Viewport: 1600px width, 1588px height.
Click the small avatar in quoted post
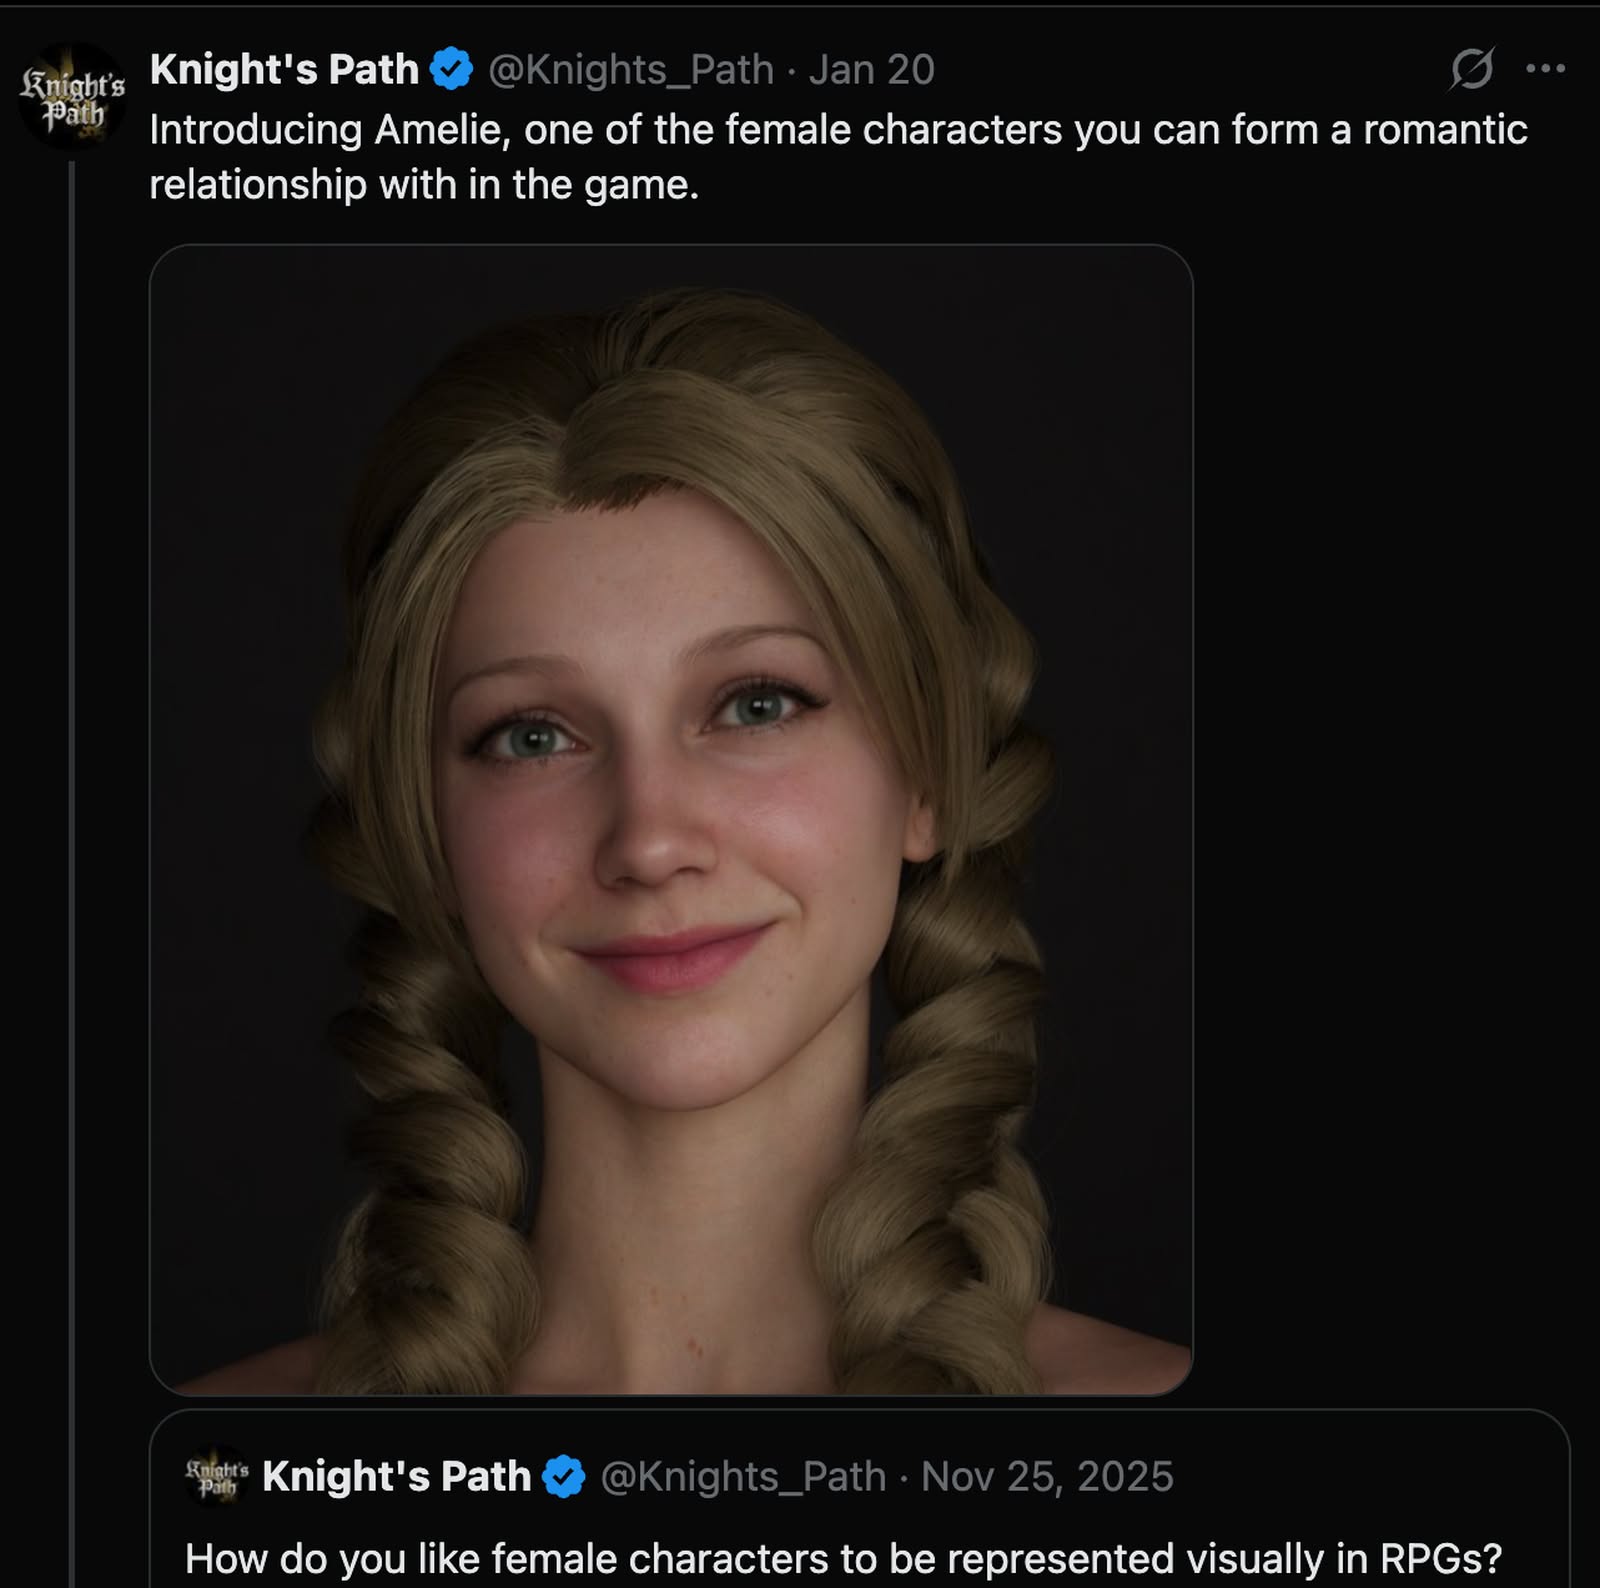point(217,1477)
